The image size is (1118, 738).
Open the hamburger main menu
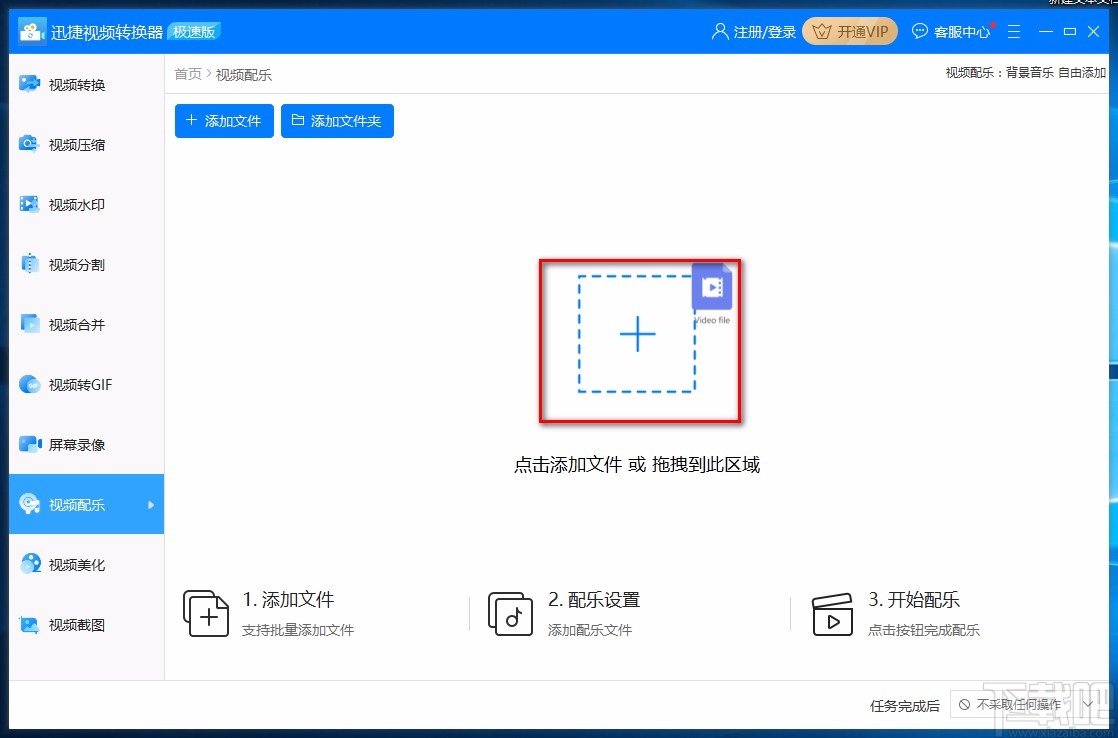click(1014, 31)
